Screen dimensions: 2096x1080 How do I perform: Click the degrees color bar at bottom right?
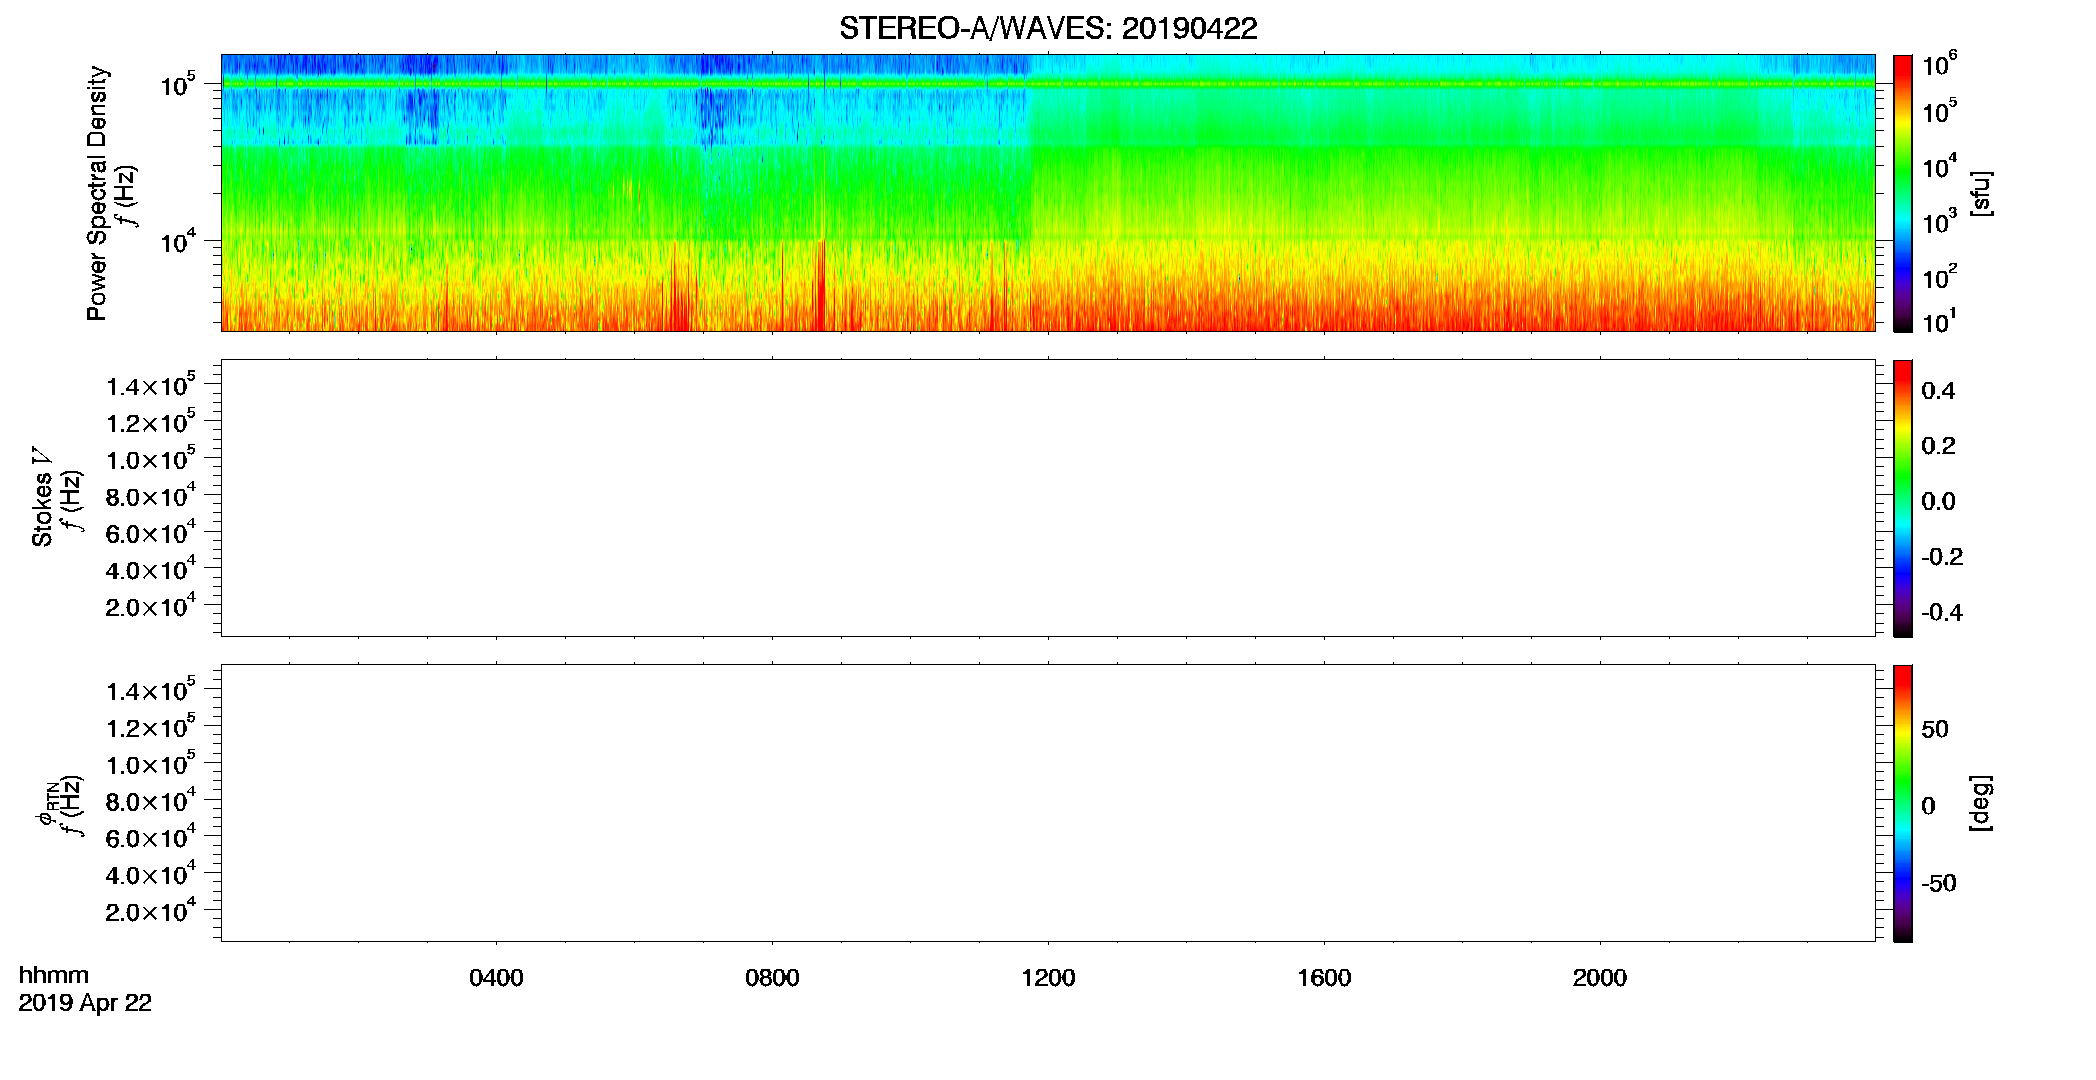tap(1902, 803)
